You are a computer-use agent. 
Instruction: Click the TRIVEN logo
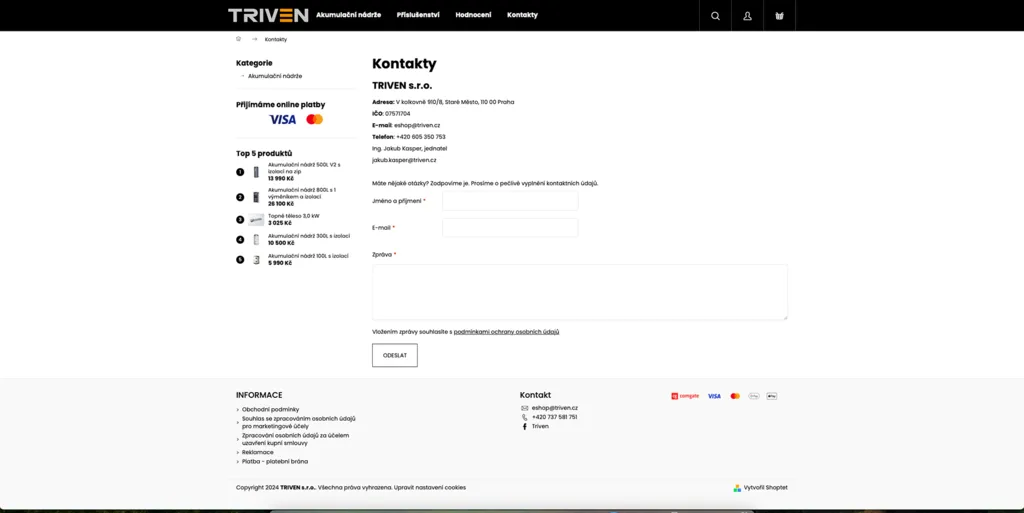(268, 15)
